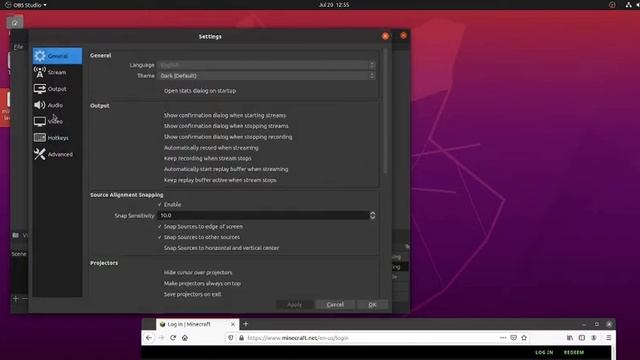The height and width of the screenshot is (360, 640).
Task: Open Home folder icon on desktop
Action: point(15,22)
